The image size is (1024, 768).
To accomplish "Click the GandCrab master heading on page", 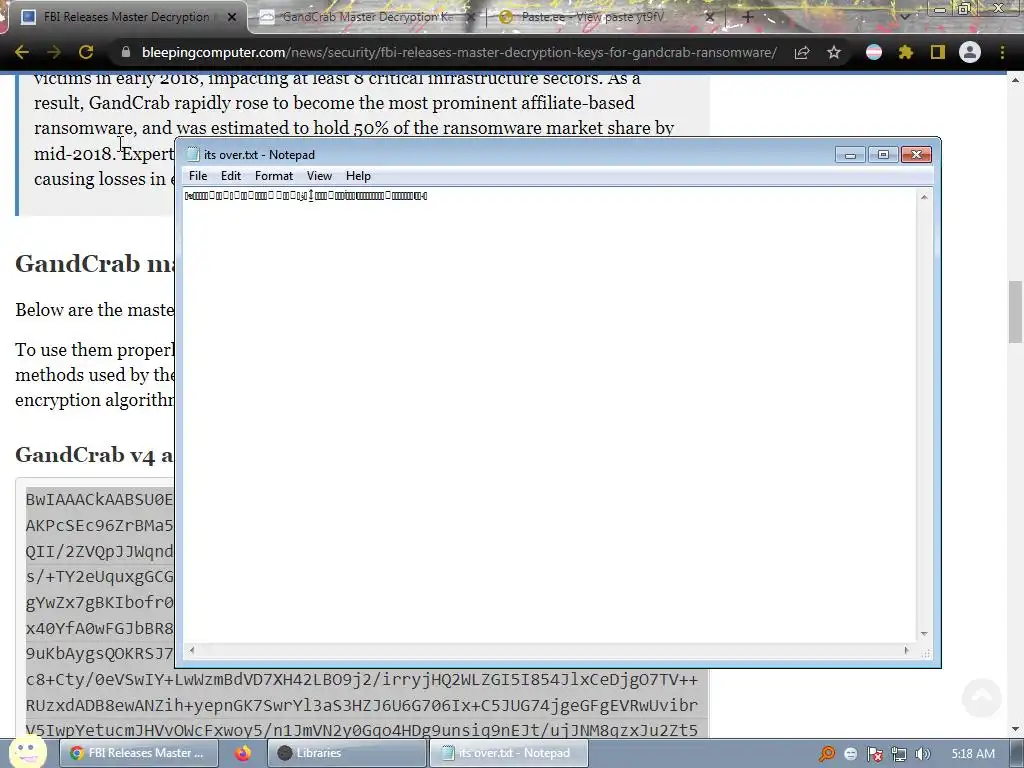I will coord(95,264).
